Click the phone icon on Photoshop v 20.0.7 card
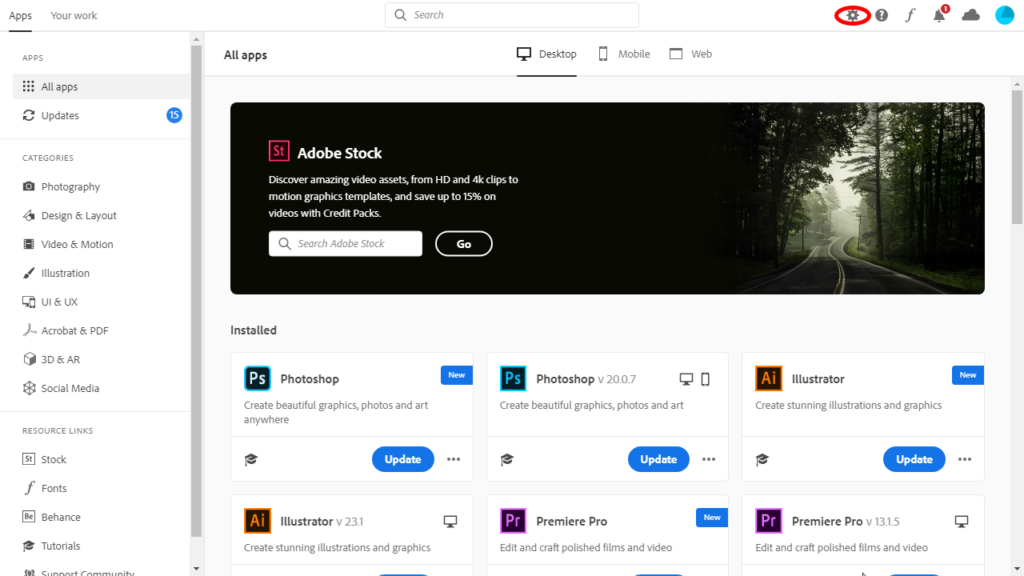 click(x=705, y=379)
